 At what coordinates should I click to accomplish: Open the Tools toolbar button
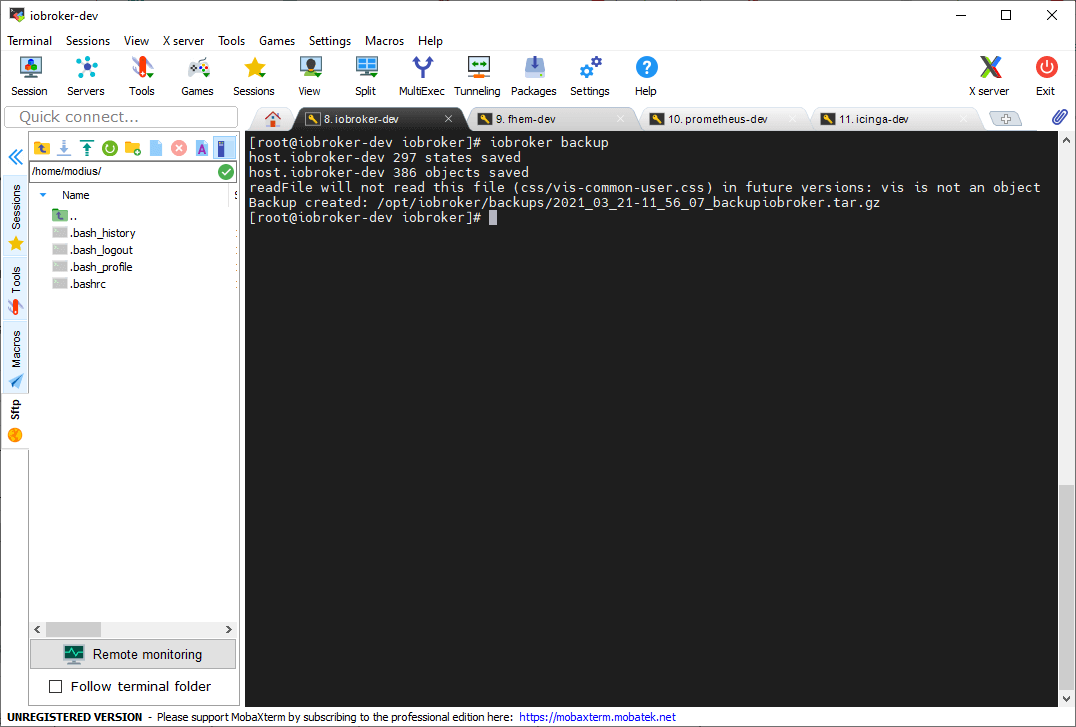141,76
